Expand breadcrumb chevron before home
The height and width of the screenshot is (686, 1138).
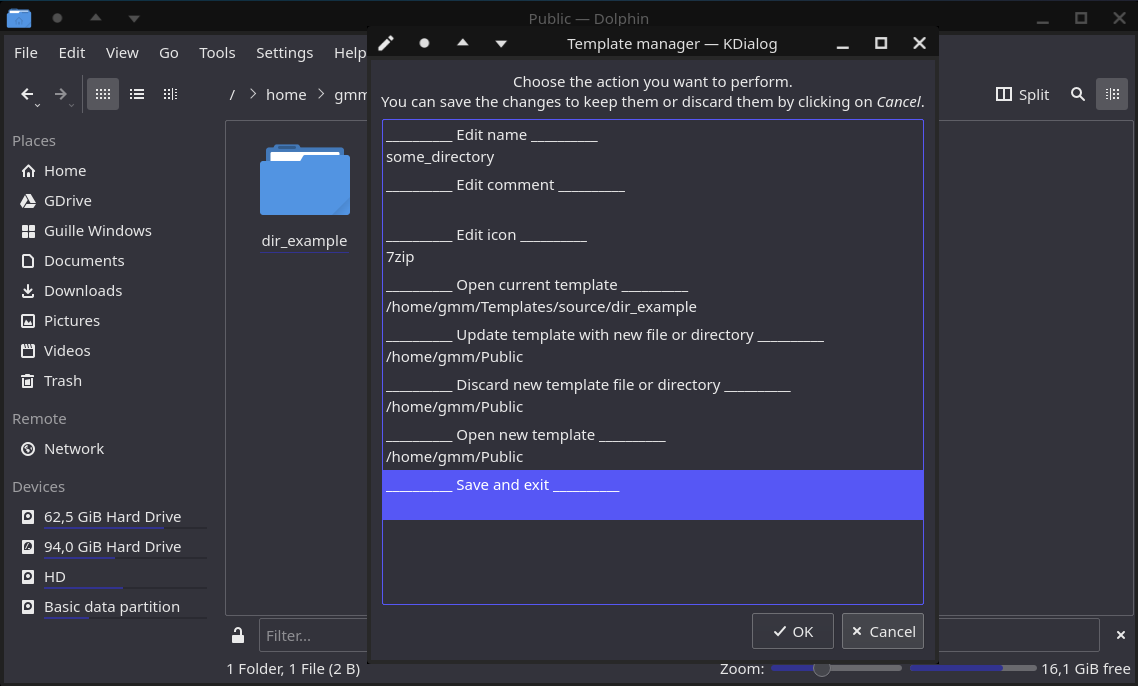click(x=253, y=94)
